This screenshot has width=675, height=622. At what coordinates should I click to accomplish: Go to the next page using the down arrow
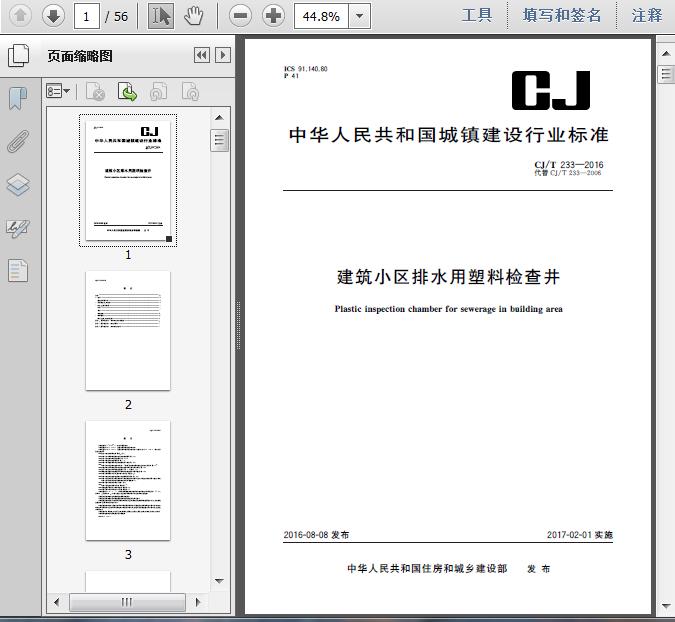(x=53, y=15)
